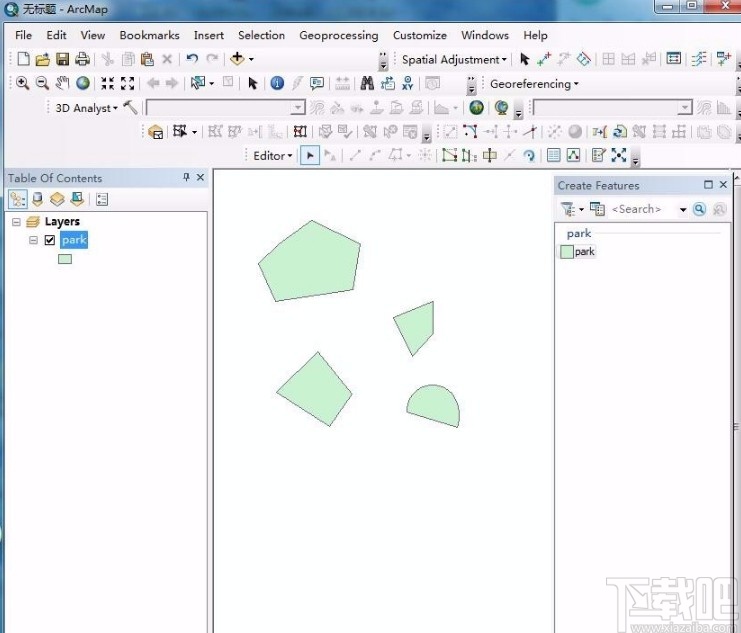The width and height of the screenshot is (741, 633).
Task: Click the semicircle polygon on the map
Action: pyautogui.click(x=435, y=408)
